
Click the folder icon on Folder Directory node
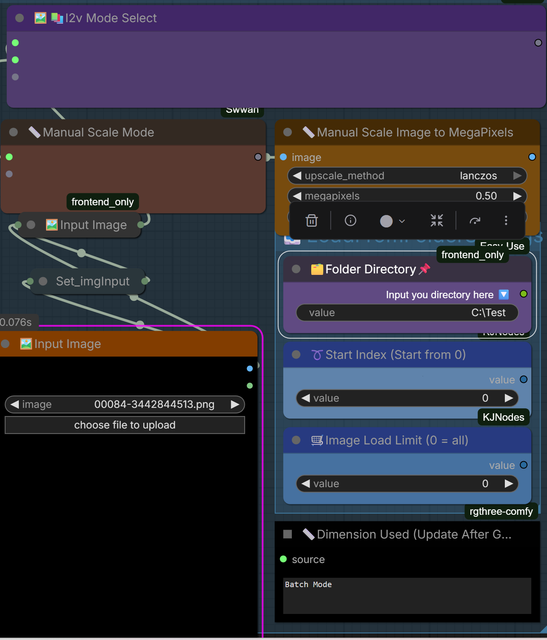pos(317,269)
